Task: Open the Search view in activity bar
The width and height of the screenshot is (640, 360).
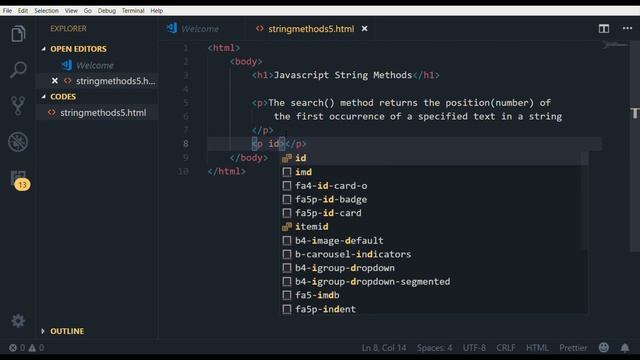Action: [x=18, y=70]
